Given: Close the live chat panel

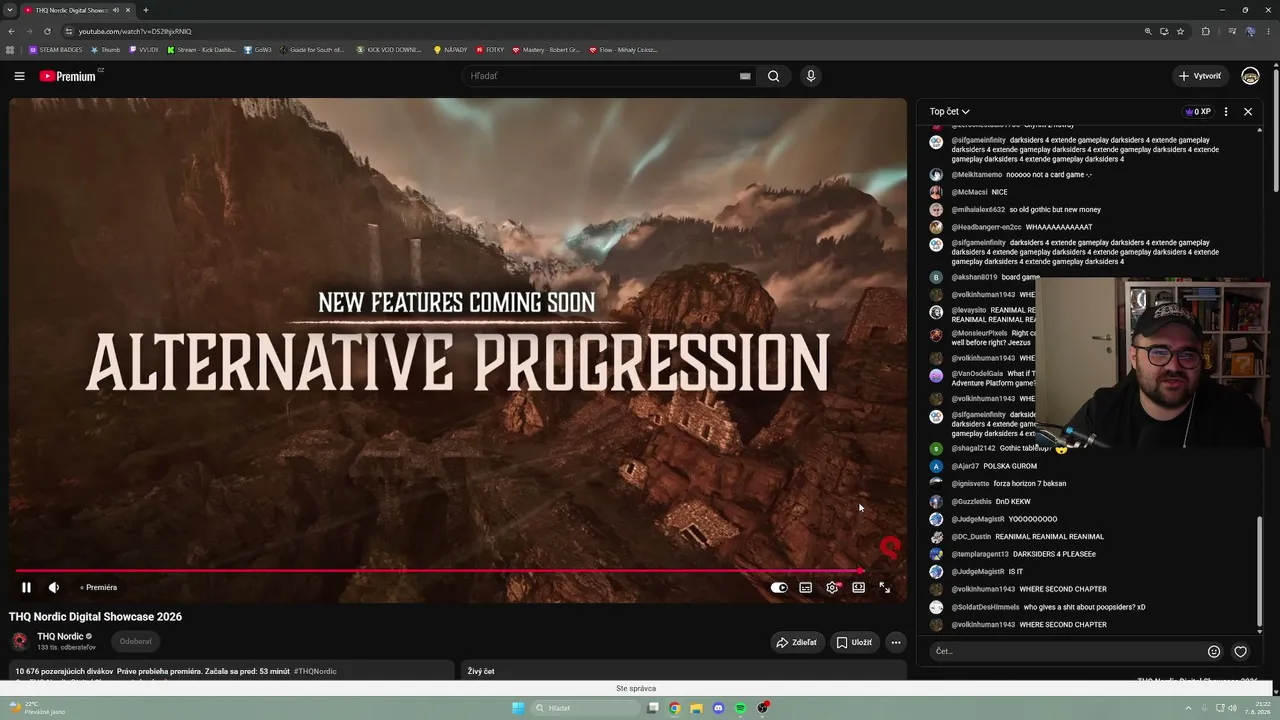Looking at the screenshot, I should click(x=1248, y=112).
